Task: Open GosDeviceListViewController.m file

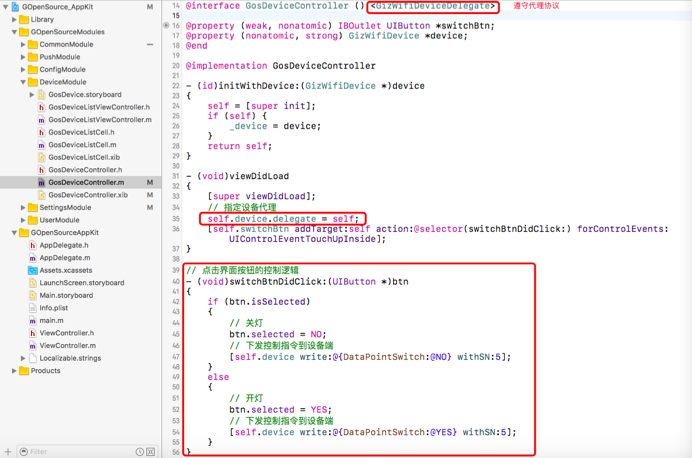Action: [100, 120]
